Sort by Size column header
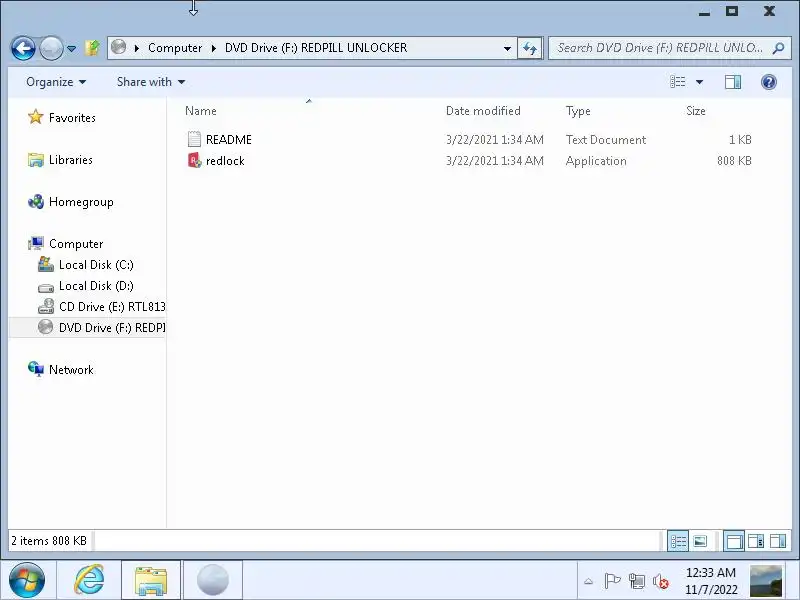Image resolution: width=800 pixels, height=600 pixels. coord(696,111)
